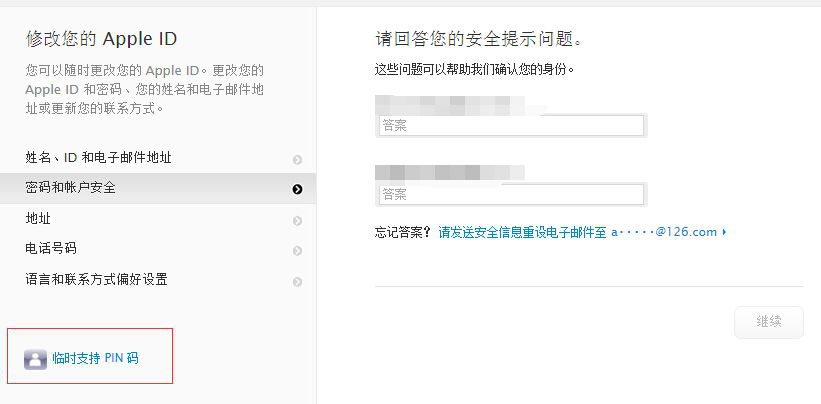Click the first blurred security question text
Viewport: 821px width, 404px height.
pyautogui.click(x=450, y=102)
